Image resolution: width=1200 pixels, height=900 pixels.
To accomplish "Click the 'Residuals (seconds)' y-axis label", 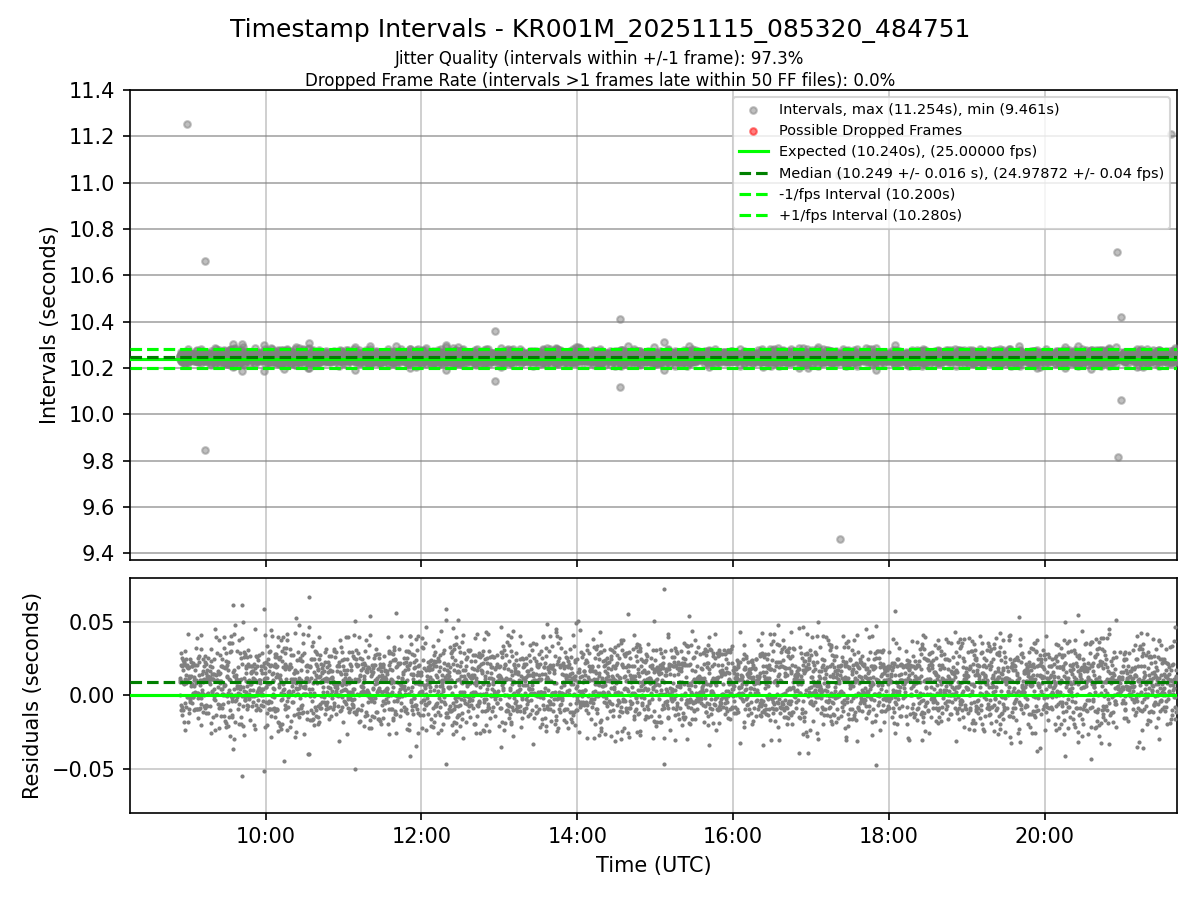I will coord(32,696).
